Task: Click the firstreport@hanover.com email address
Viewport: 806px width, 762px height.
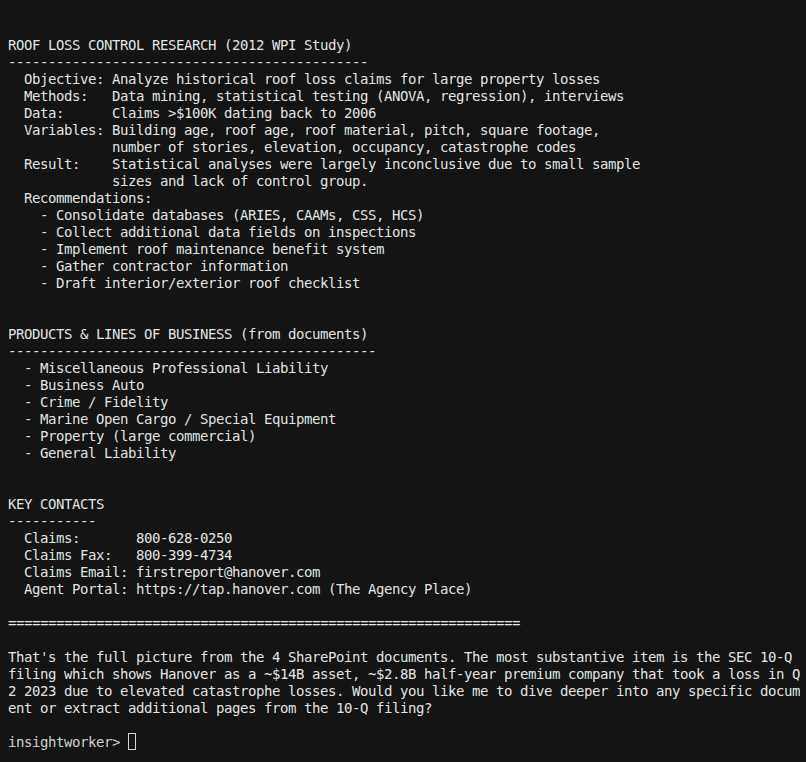Action: (228, 572)
